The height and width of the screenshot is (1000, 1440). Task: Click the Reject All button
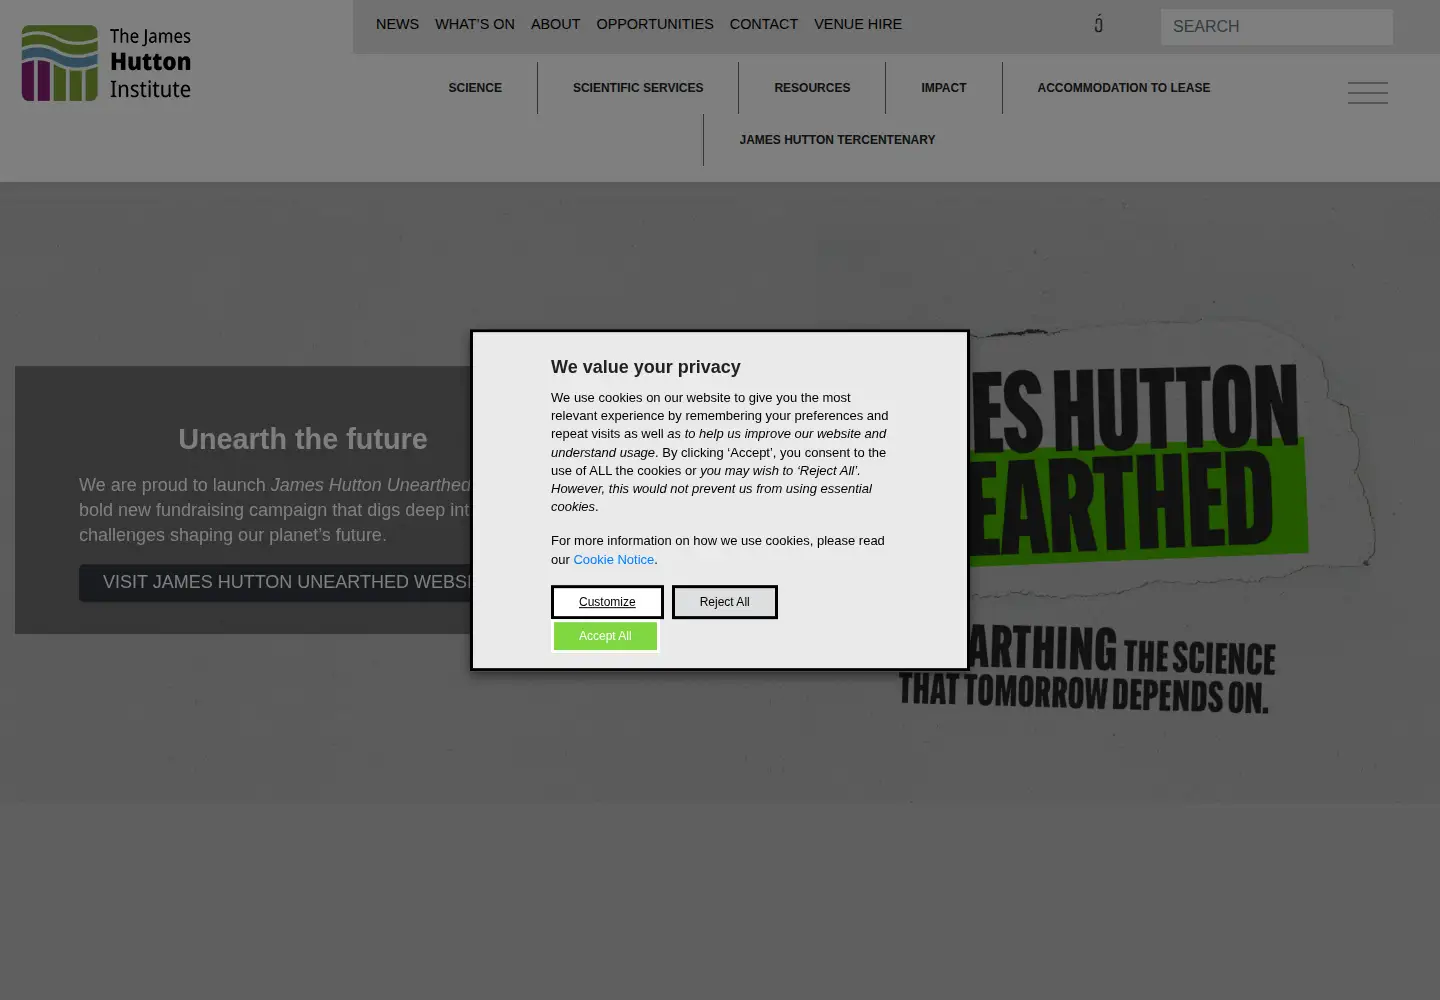724,602
